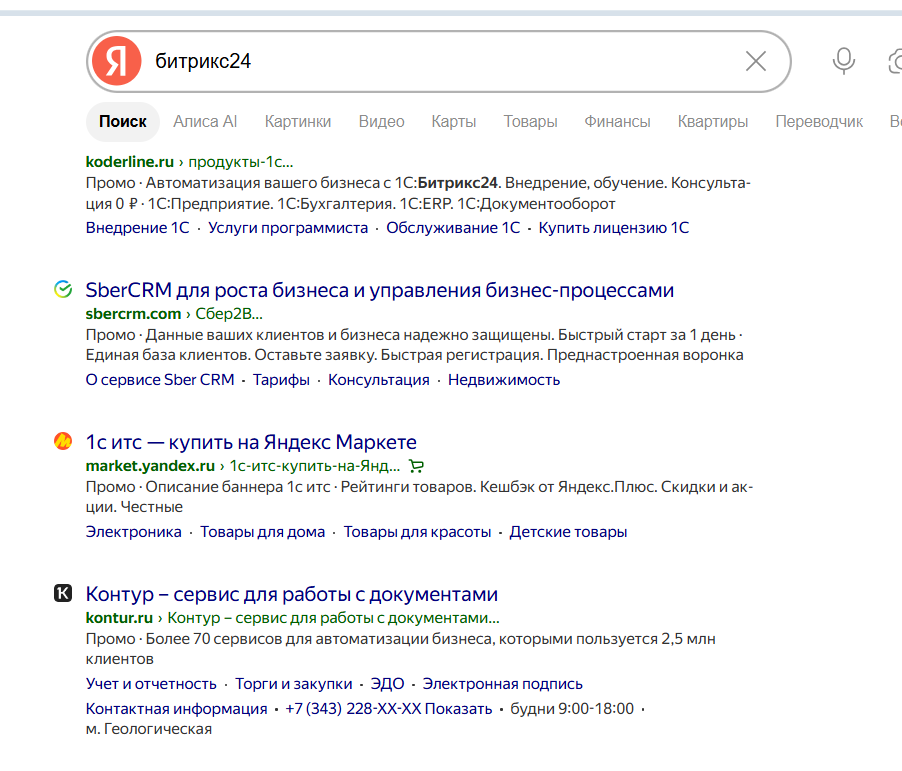The image size is (902, 771).
Task: Switch to the Алиса AI tab
Action: pos(205,121)
